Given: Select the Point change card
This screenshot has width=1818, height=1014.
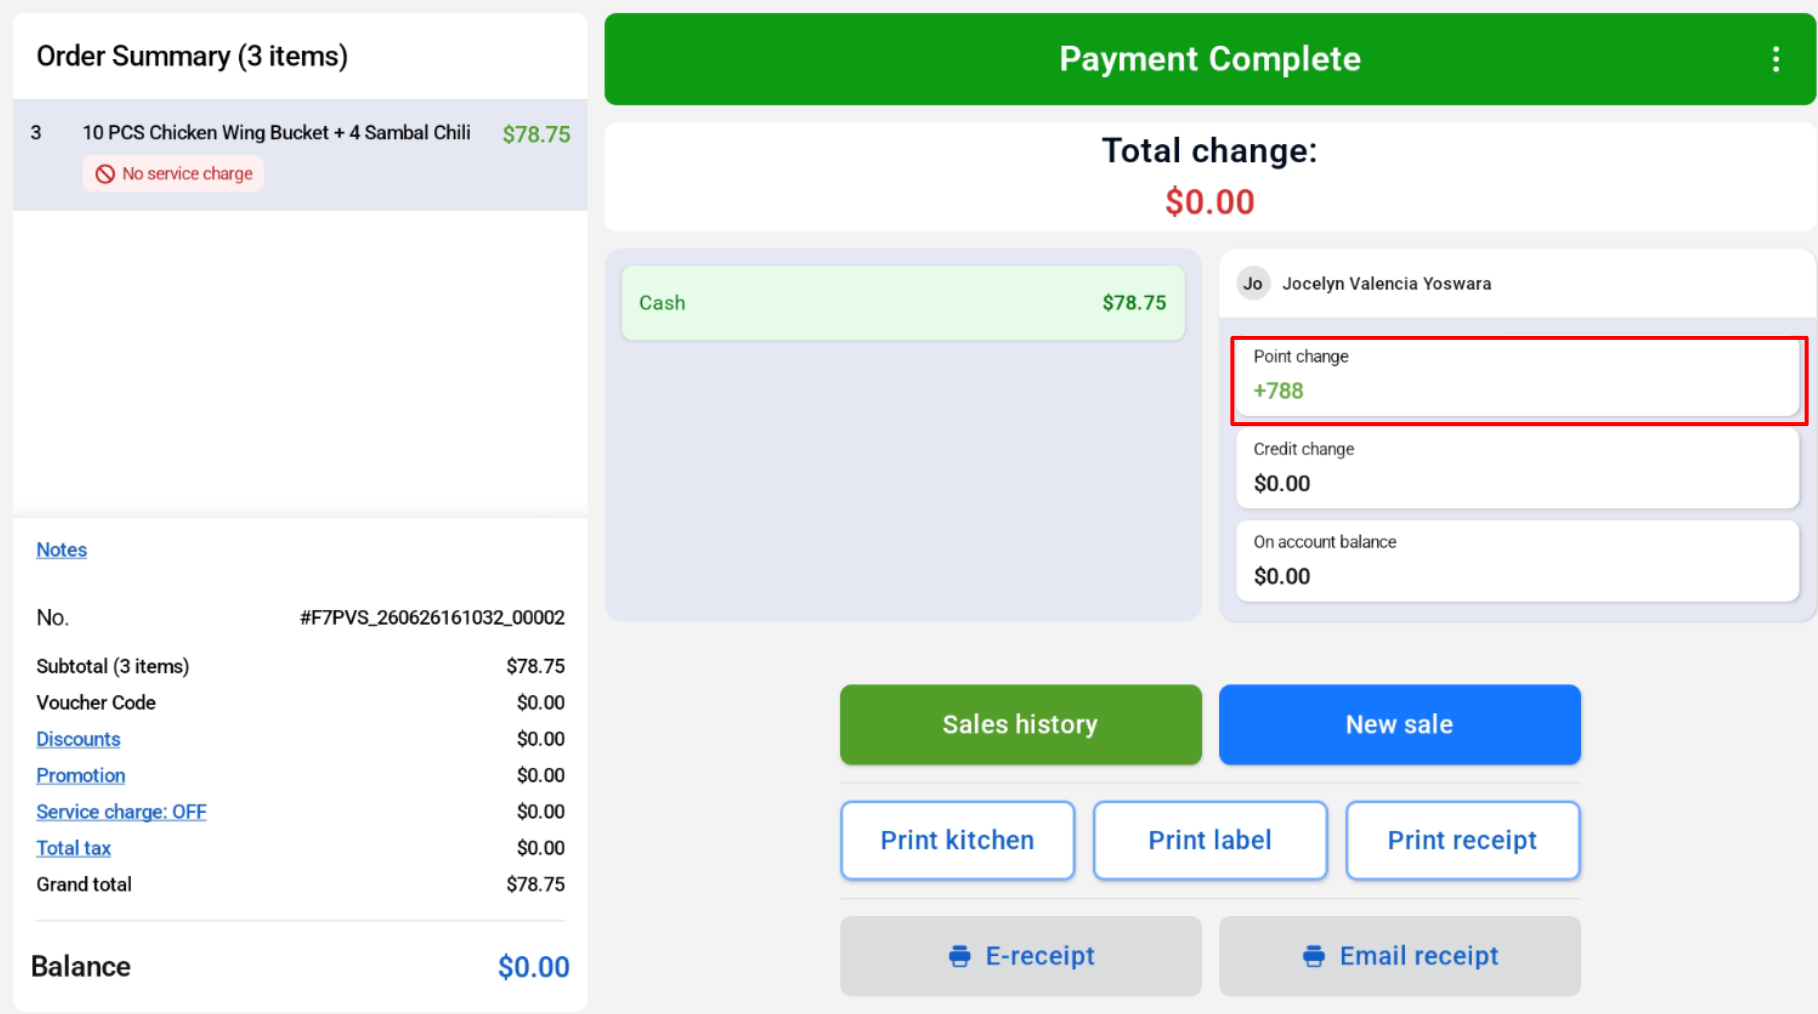Looking at the screenshot, I should pos(1517,379).
